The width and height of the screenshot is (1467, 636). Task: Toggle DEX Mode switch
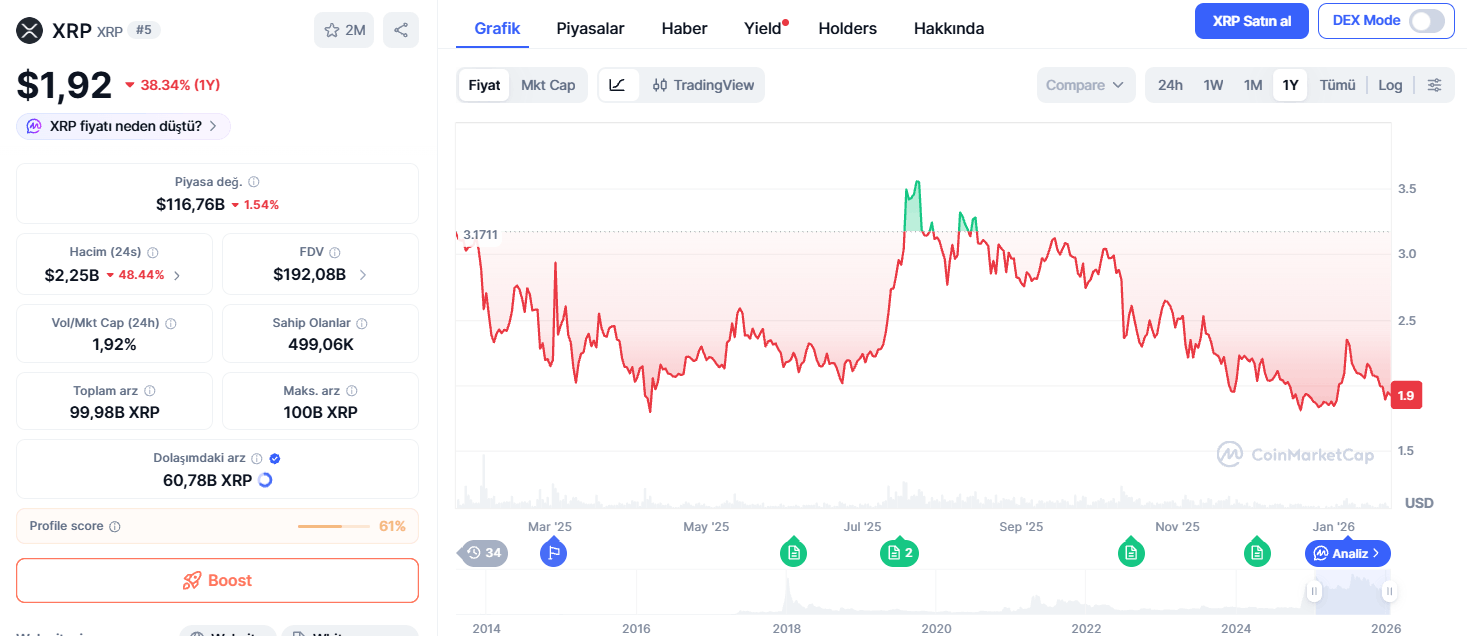click(x=1427, y=21)
